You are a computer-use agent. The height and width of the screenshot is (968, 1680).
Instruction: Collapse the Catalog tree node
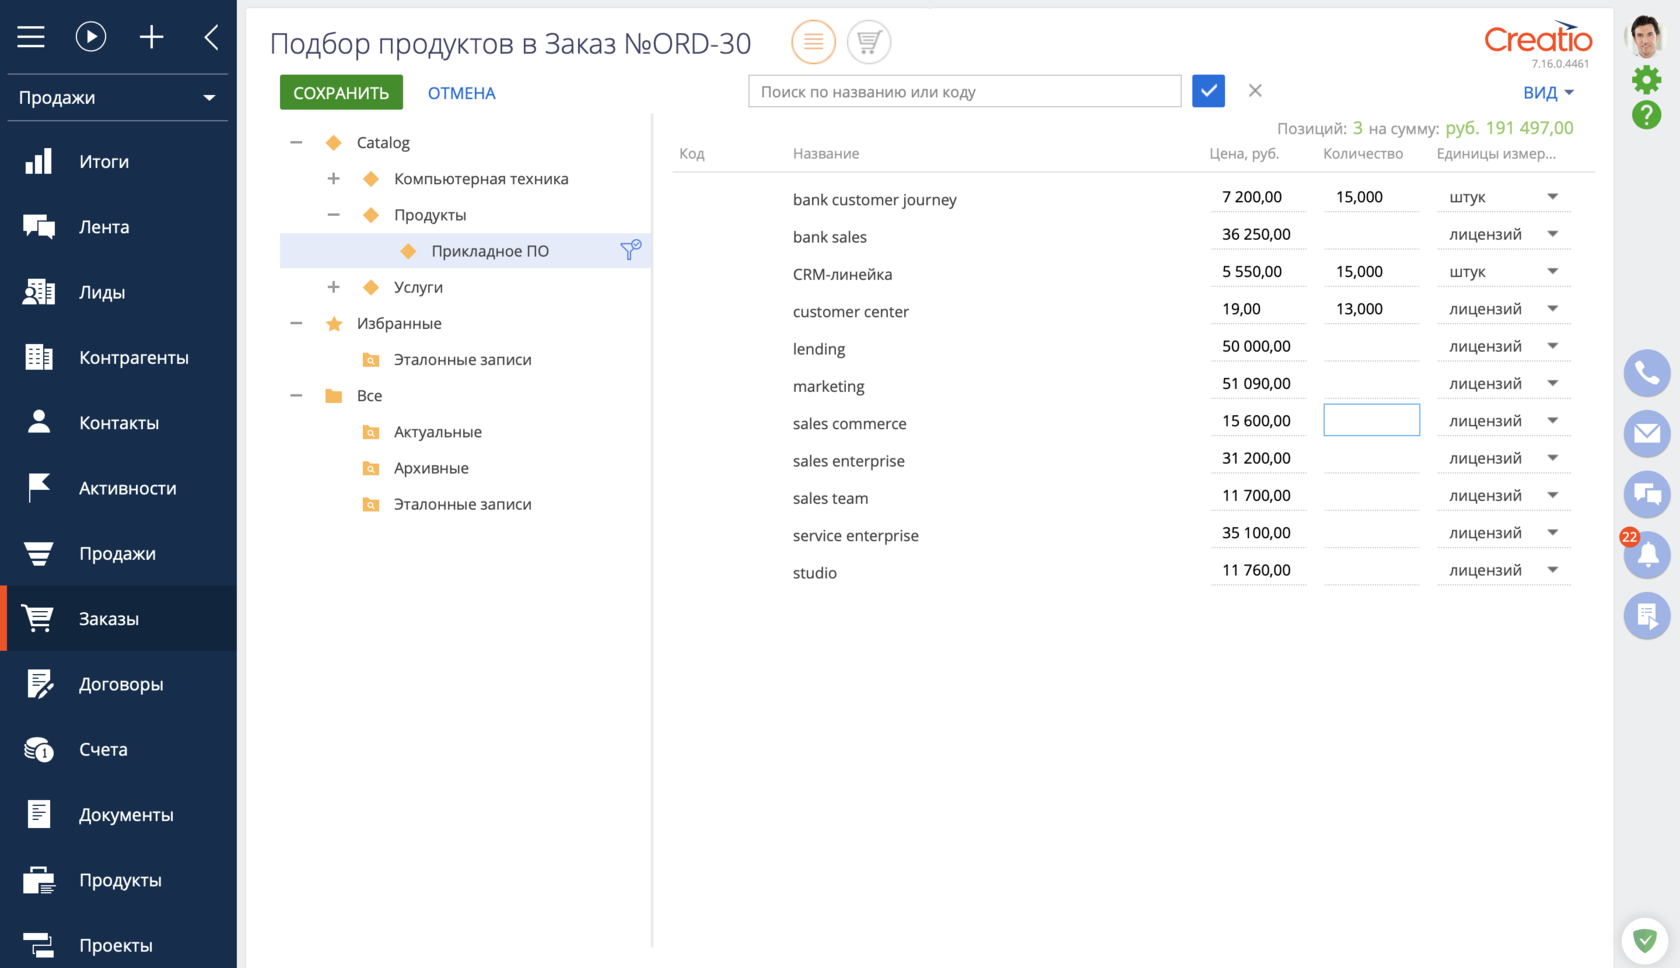click(x=296, y=143)
